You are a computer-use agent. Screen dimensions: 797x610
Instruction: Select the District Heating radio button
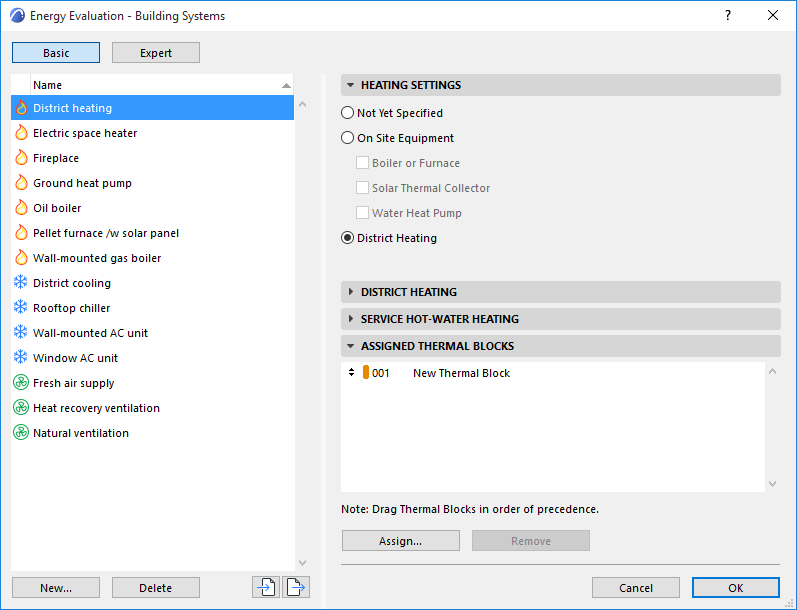(x=347, y=238)
